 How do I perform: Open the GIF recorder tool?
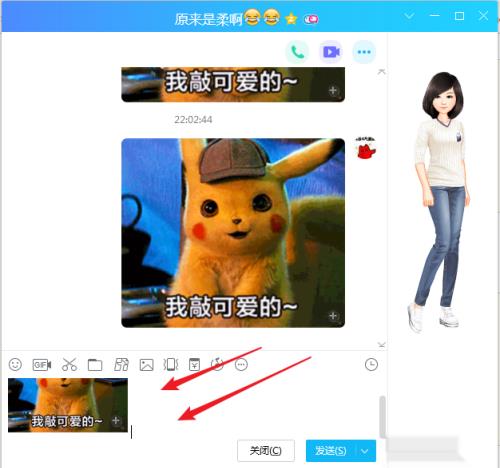point(42,365)
